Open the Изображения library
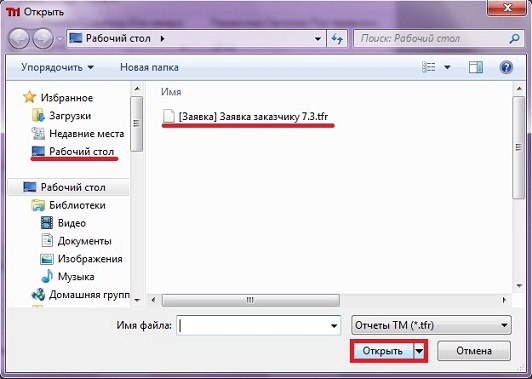This screenshot has width=532, height=379. coord(90,259)
